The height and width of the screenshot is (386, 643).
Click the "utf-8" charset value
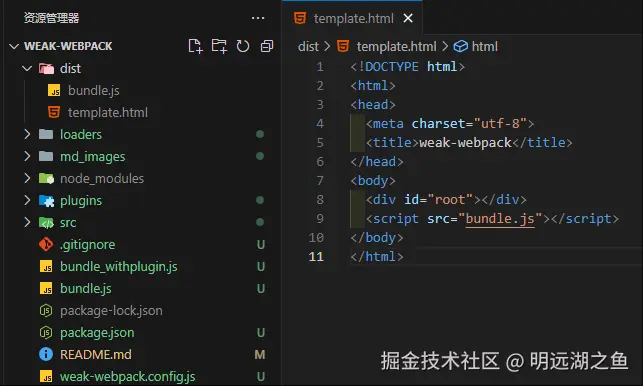click(500, 123)
